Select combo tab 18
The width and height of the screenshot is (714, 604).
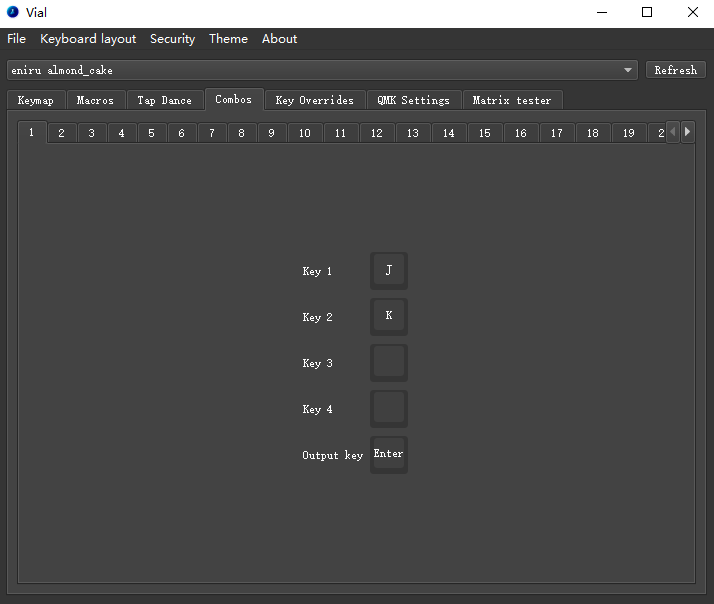[x=593, y=133]
